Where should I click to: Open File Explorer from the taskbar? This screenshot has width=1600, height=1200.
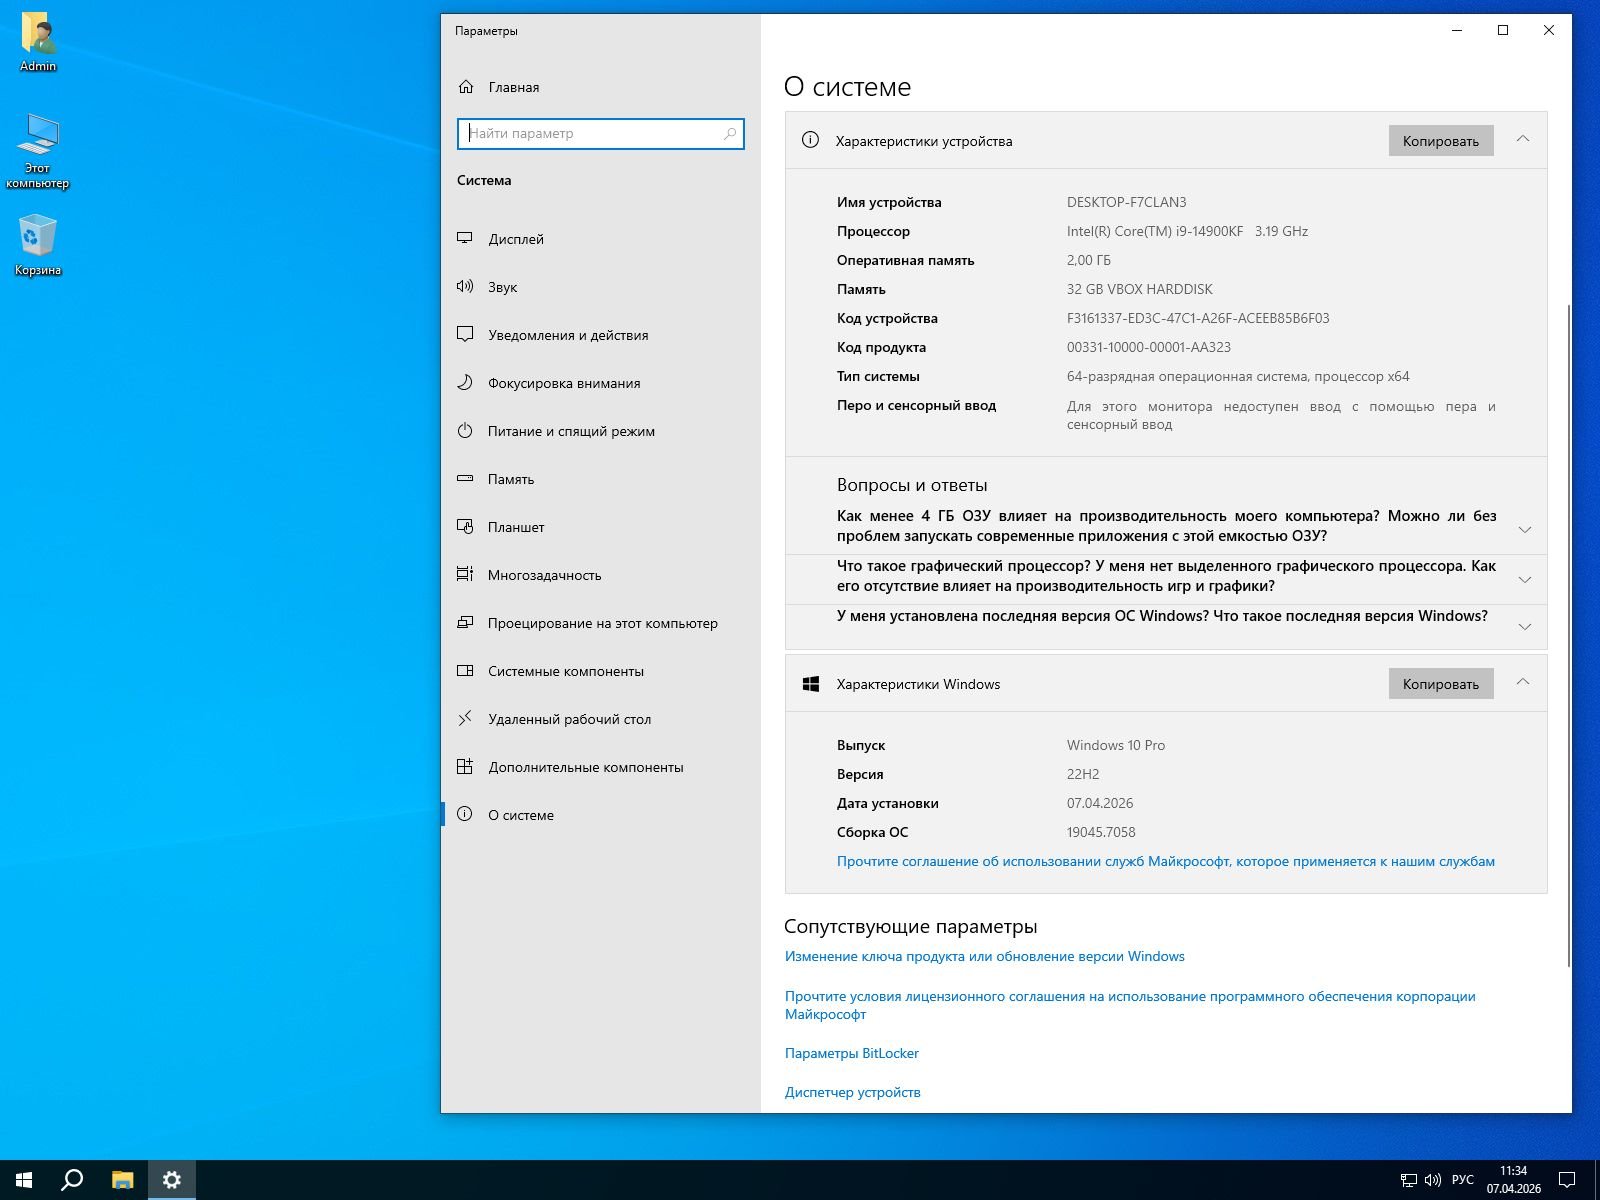click(x=122, y=1180)
